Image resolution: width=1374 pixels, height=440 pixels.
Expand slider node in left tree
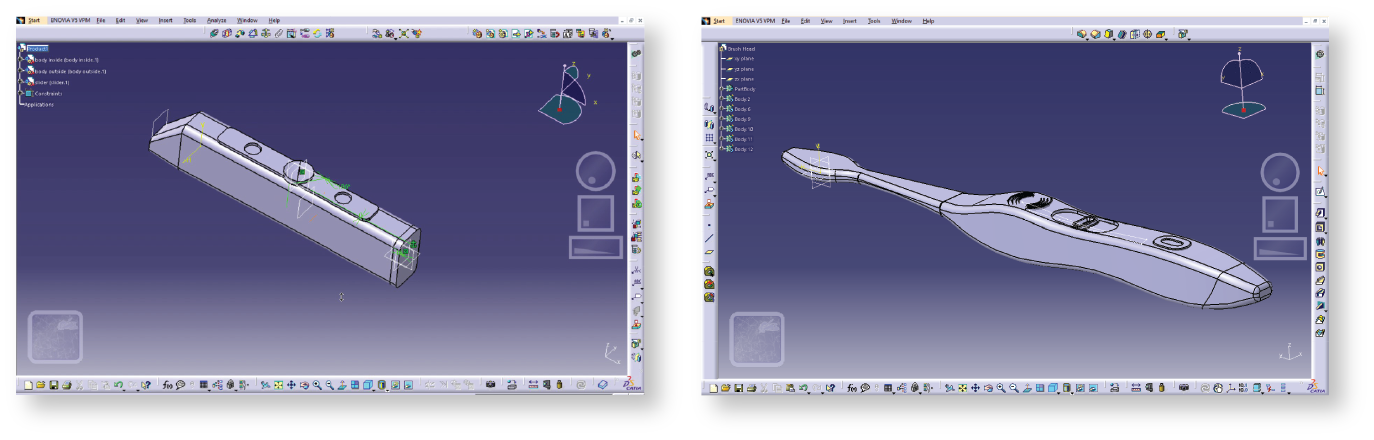pyautogui.click(x=20, y=82)
